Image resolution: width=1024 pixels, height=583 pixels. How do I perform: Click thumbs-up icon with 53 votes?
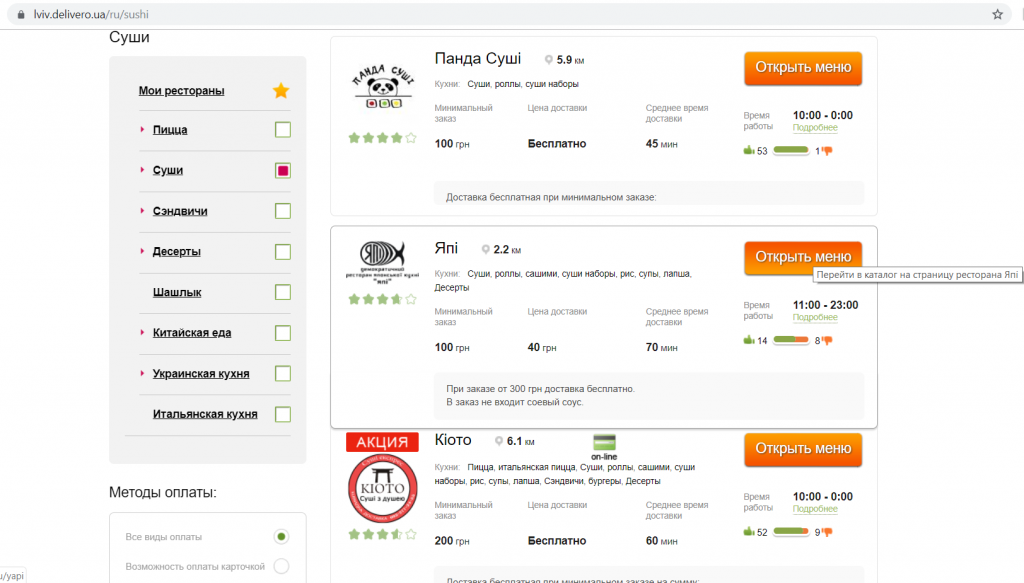pos(748,150)
